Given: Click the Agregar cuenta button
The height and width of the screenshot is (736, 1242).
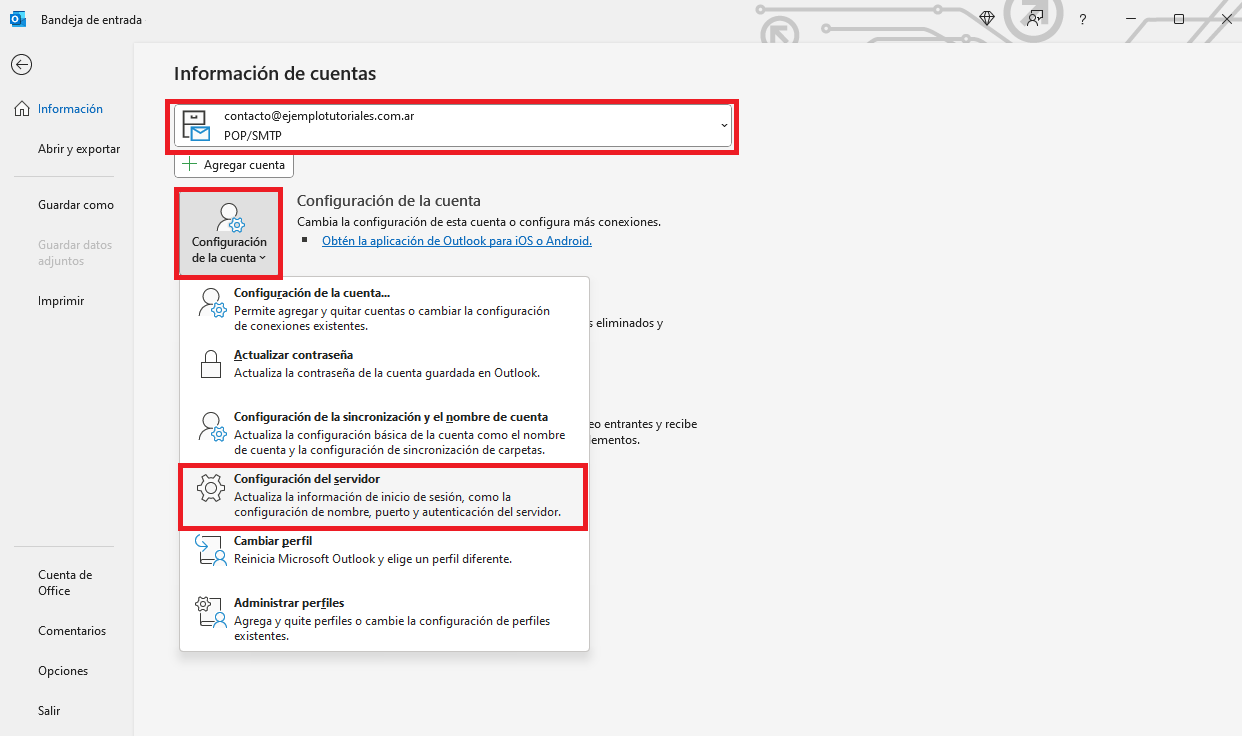Looking at the screenshot, I should [234, 165].
